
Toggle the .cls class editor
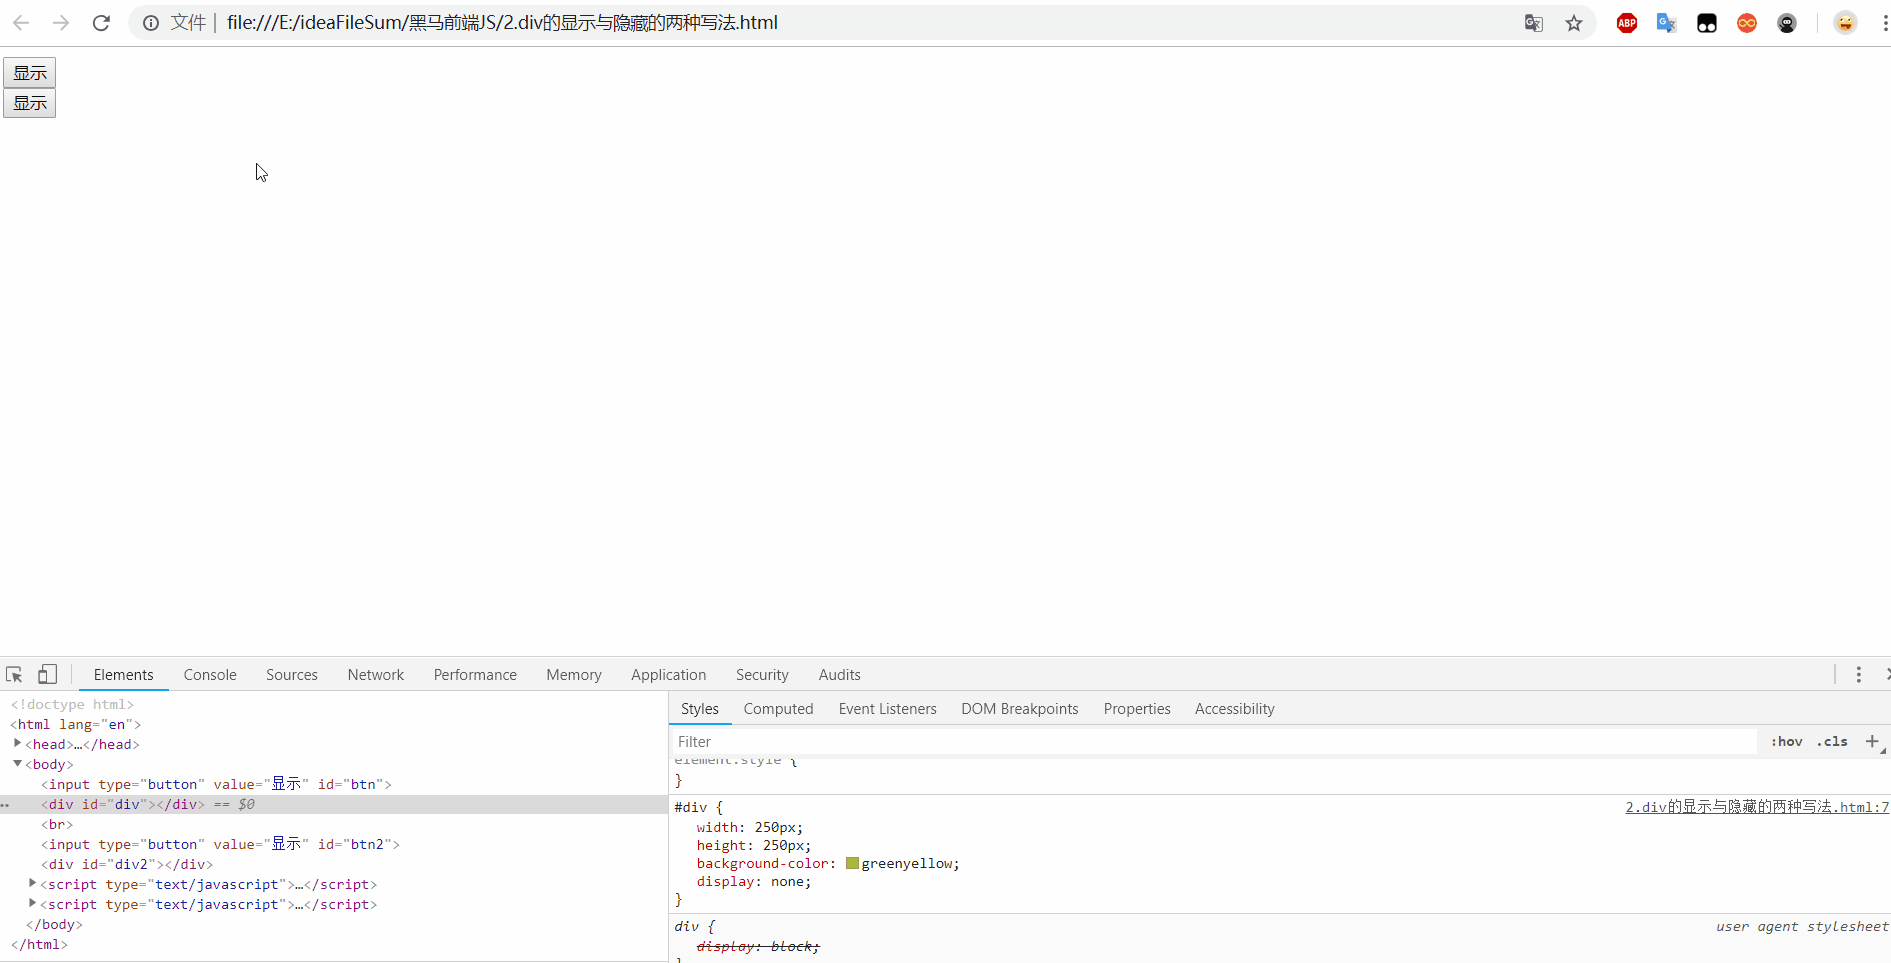point(1833,741)
